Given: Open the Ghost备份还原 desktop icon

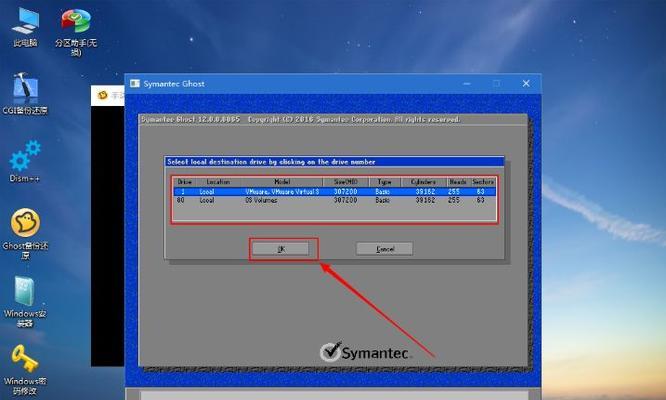Looking at the screenshot, I should pyautogui.click(x=25, y=234).
